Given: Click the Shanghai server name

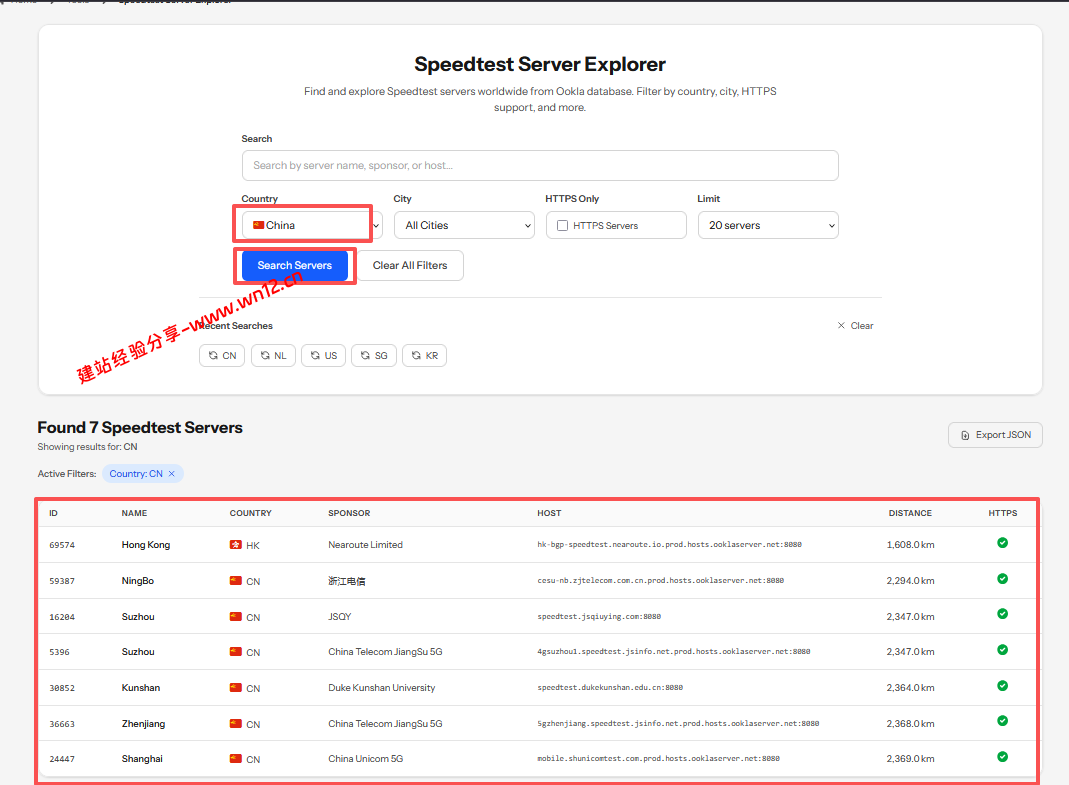Looking at the screenshot, I should click(x=142, y=759).
